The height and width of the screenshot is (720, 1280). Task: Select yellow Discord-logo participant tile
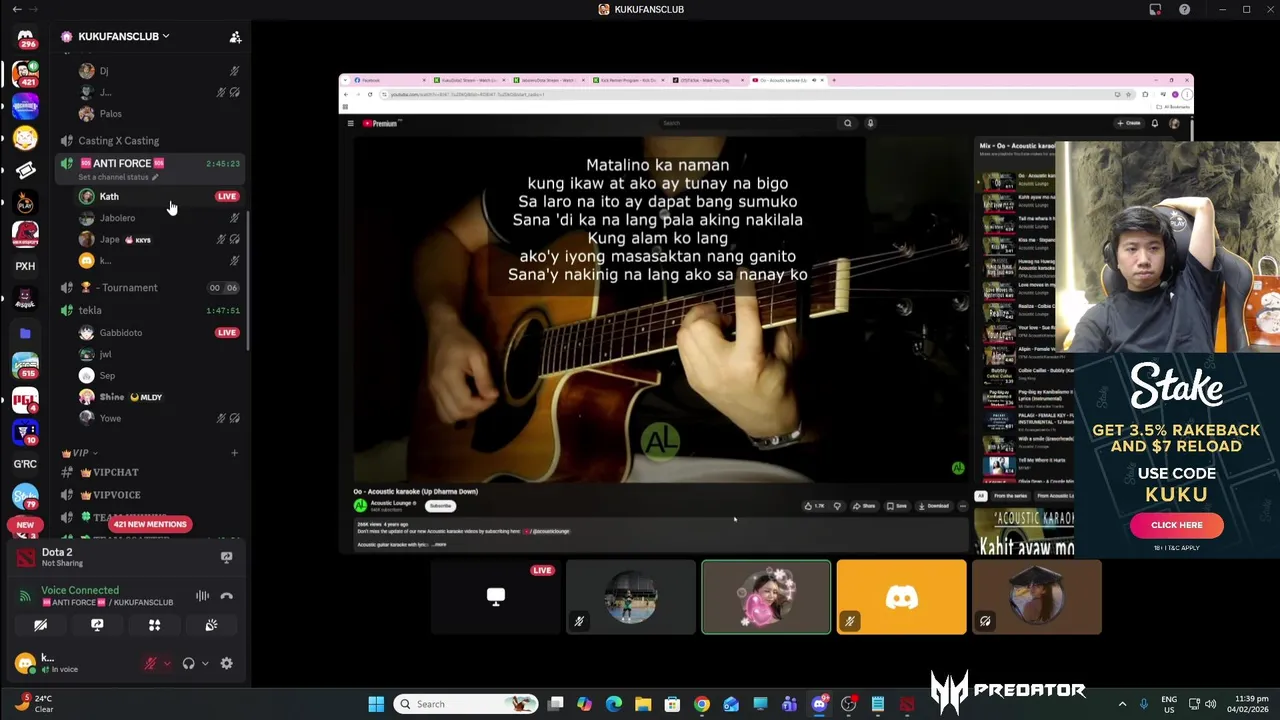coord(902,597)
